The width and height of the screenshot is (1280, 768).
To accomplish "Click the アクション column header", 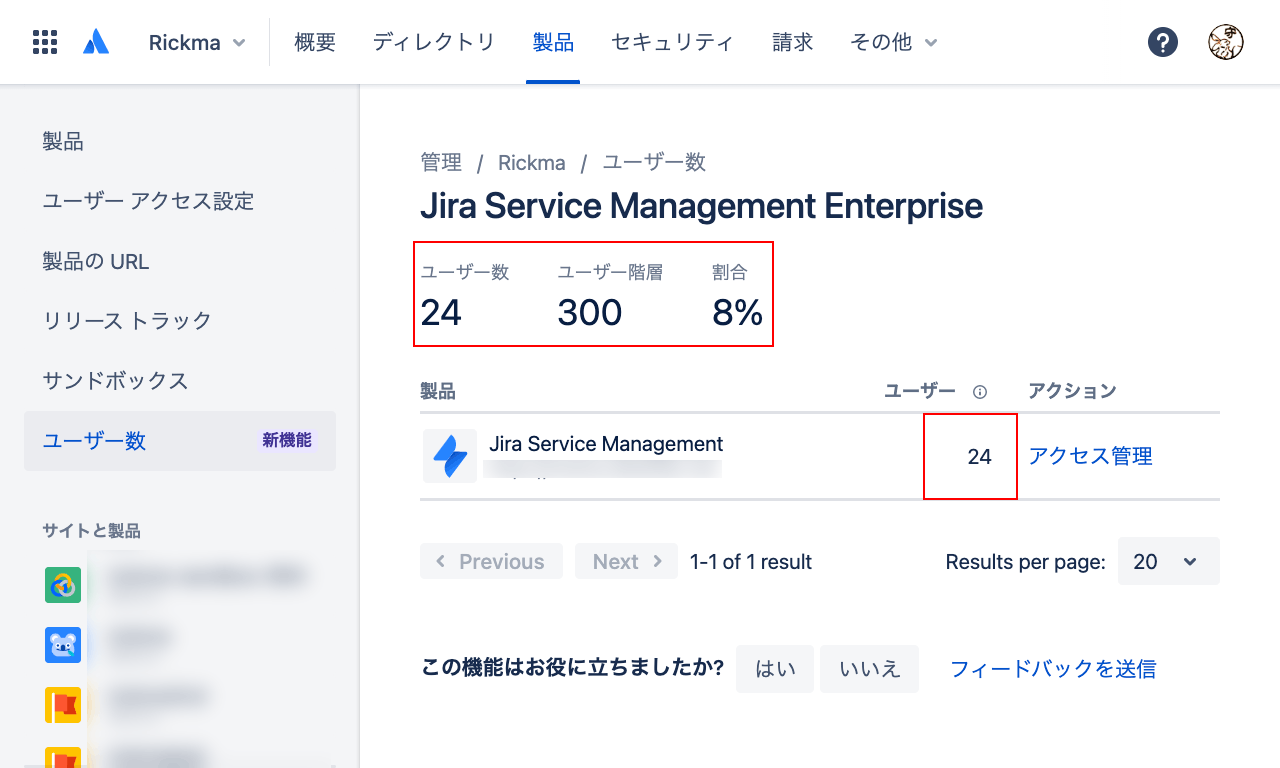I will [1072, 391].
